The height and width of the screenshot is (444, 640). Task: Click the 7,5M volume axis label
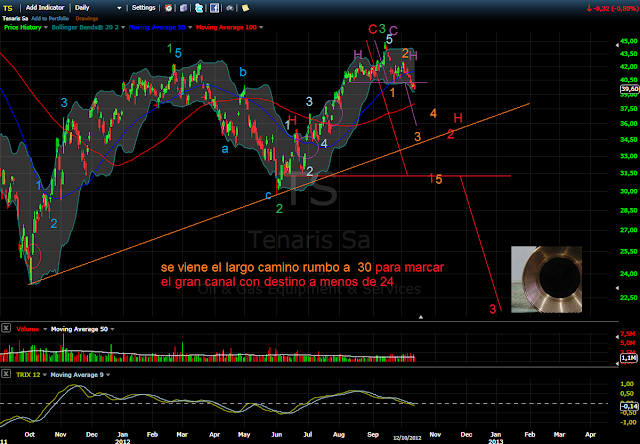(x=629, y=334)
